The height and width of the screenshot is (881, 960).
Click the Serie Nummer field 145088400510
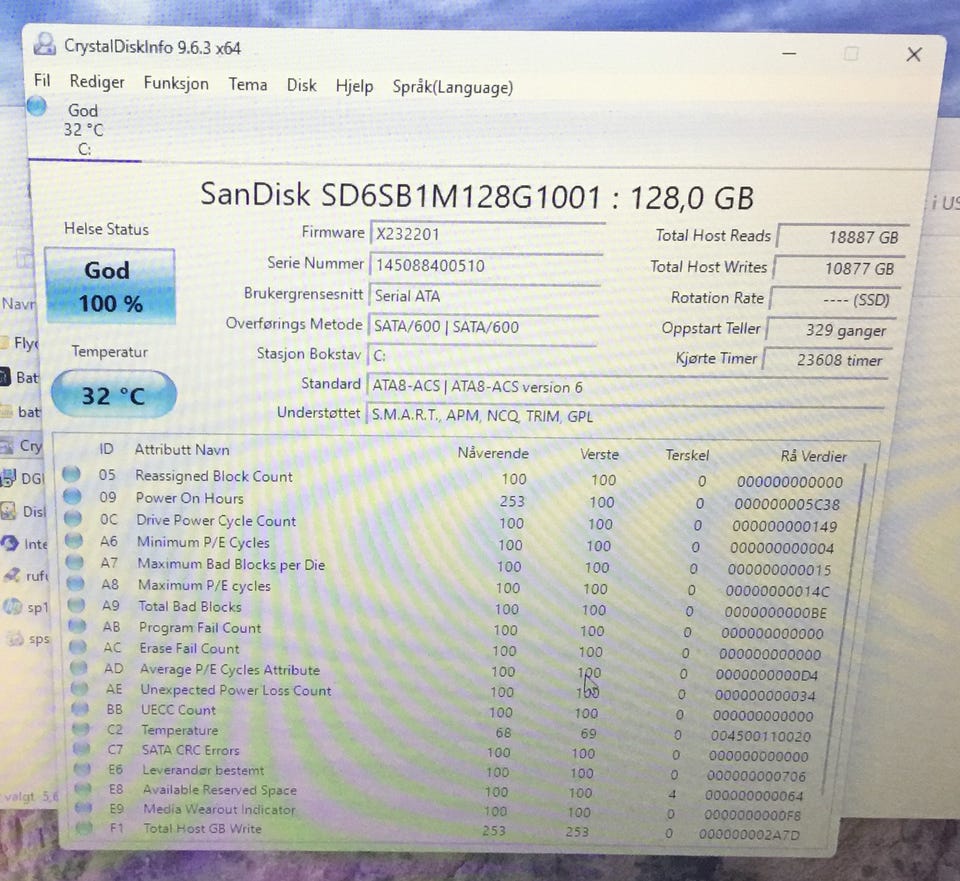[486, 264]
